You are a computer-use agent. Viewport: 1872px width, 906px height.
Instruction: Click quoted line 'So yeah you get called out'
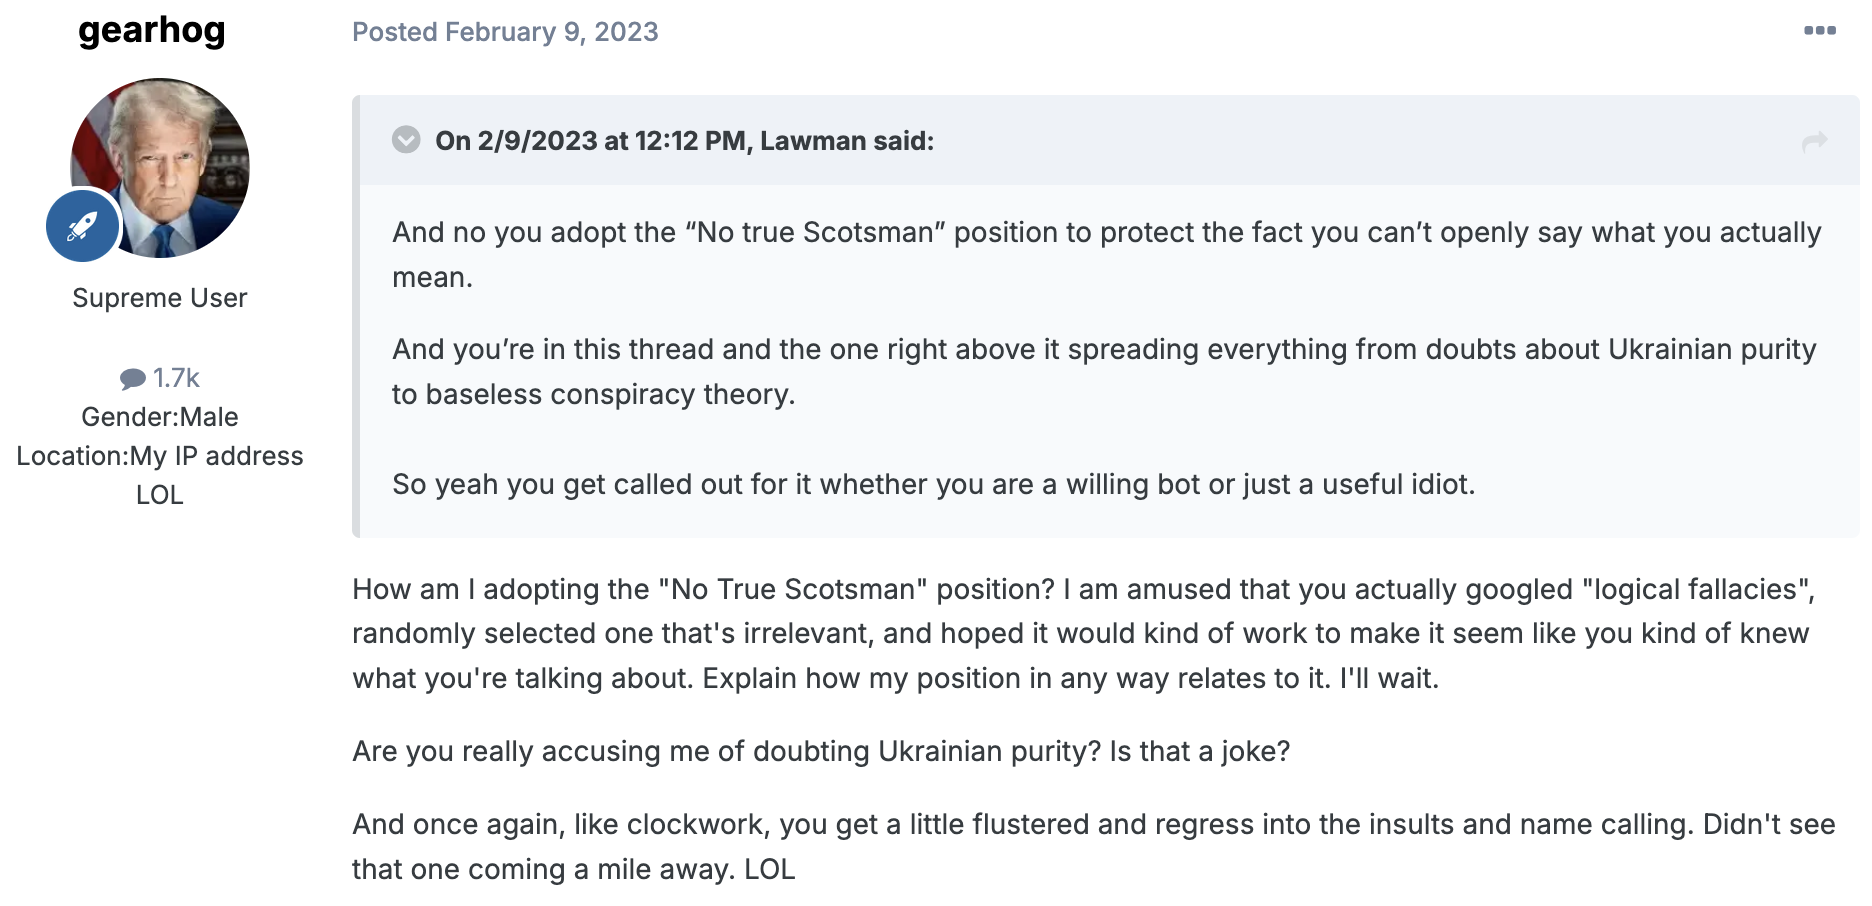[x=933, y=484]
